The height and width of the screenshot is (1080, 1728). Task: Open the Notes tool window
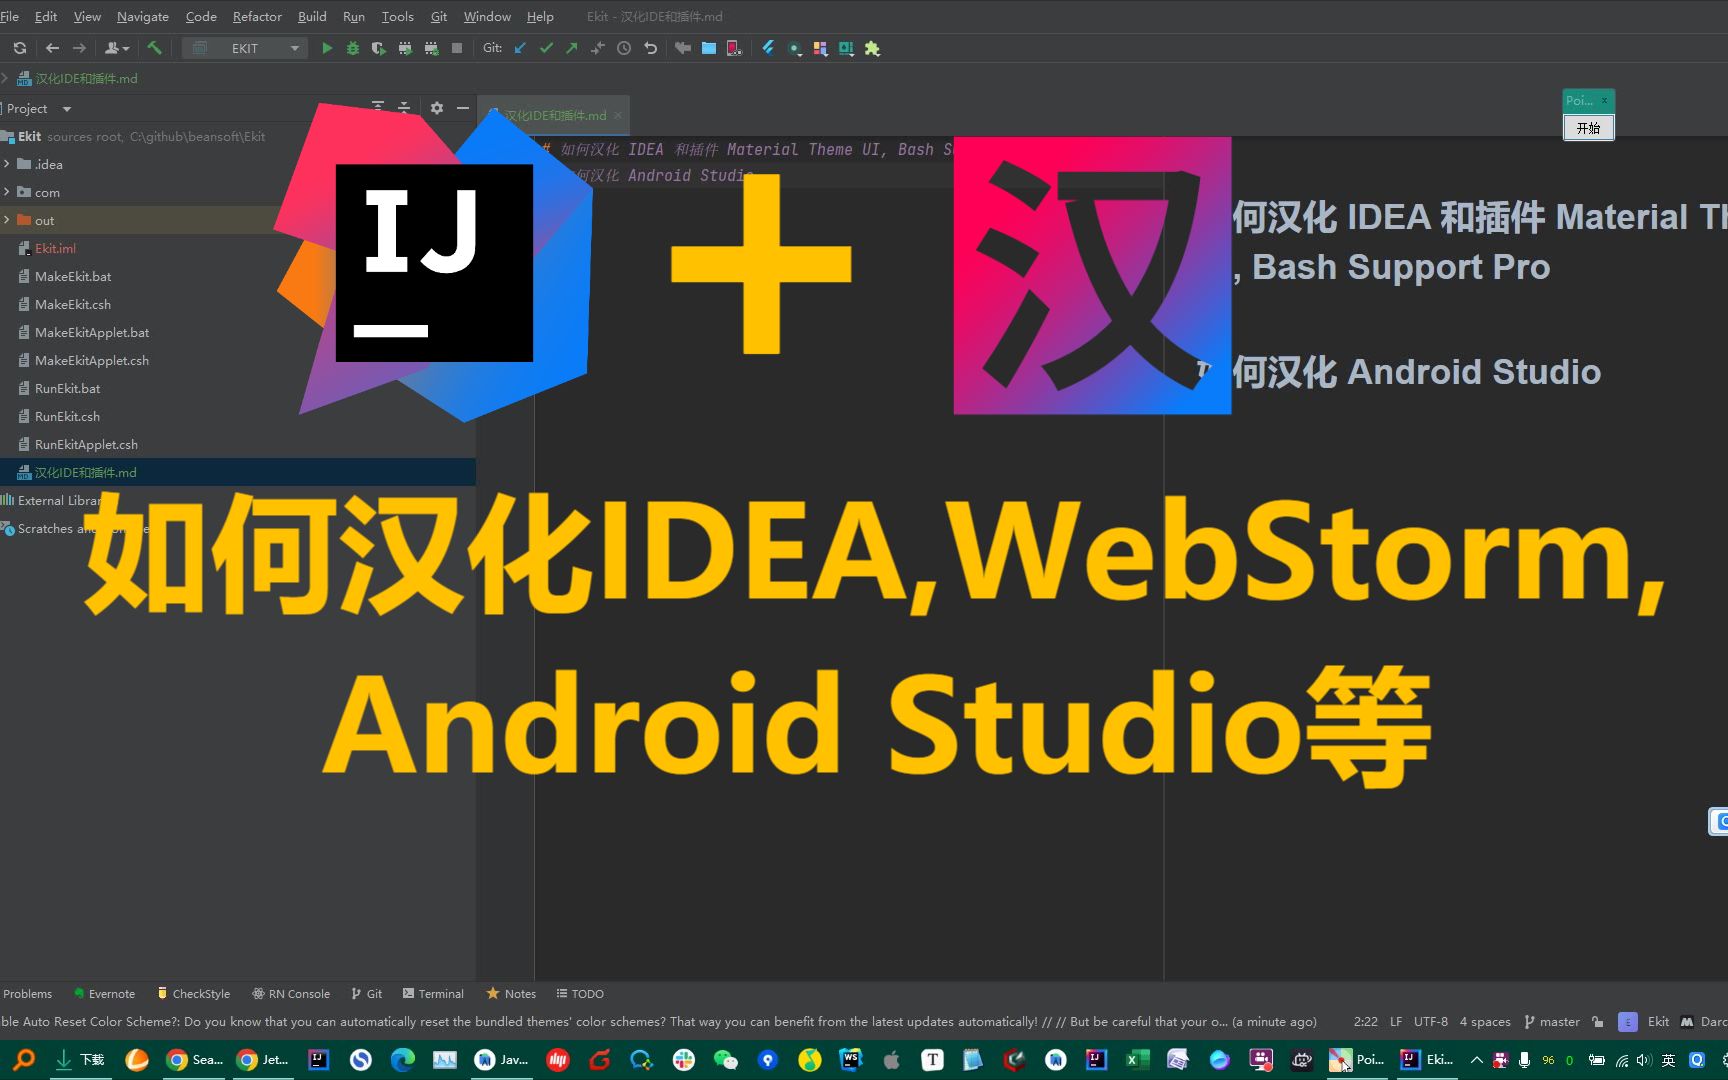[511, 994]
